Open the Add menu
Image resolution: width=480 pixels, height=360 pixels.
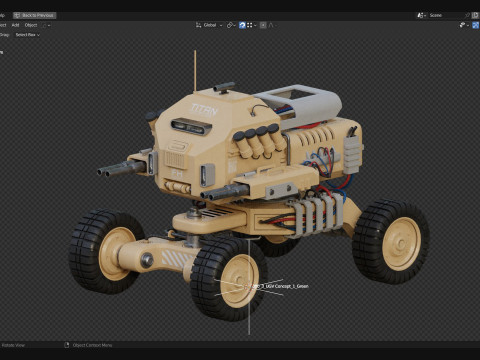point(15,25)
